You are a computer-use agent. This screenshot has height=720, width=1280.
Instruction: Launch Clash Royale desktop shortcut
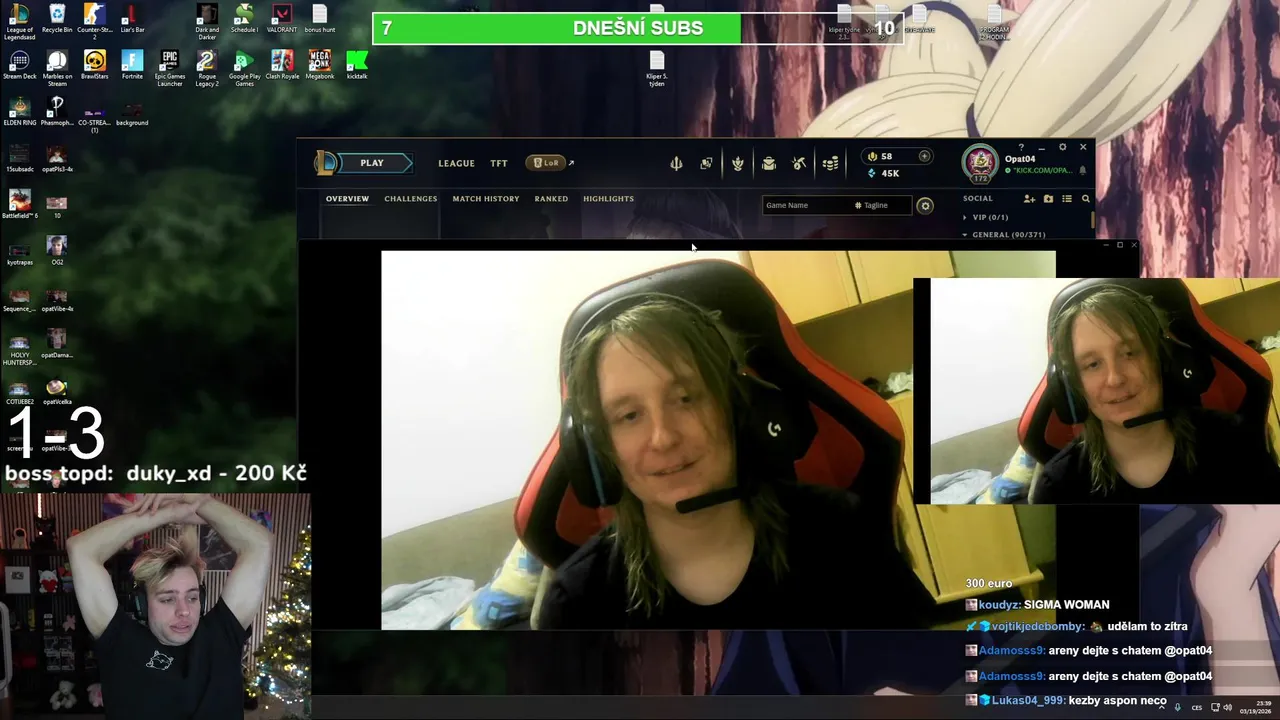pos(282,65)
